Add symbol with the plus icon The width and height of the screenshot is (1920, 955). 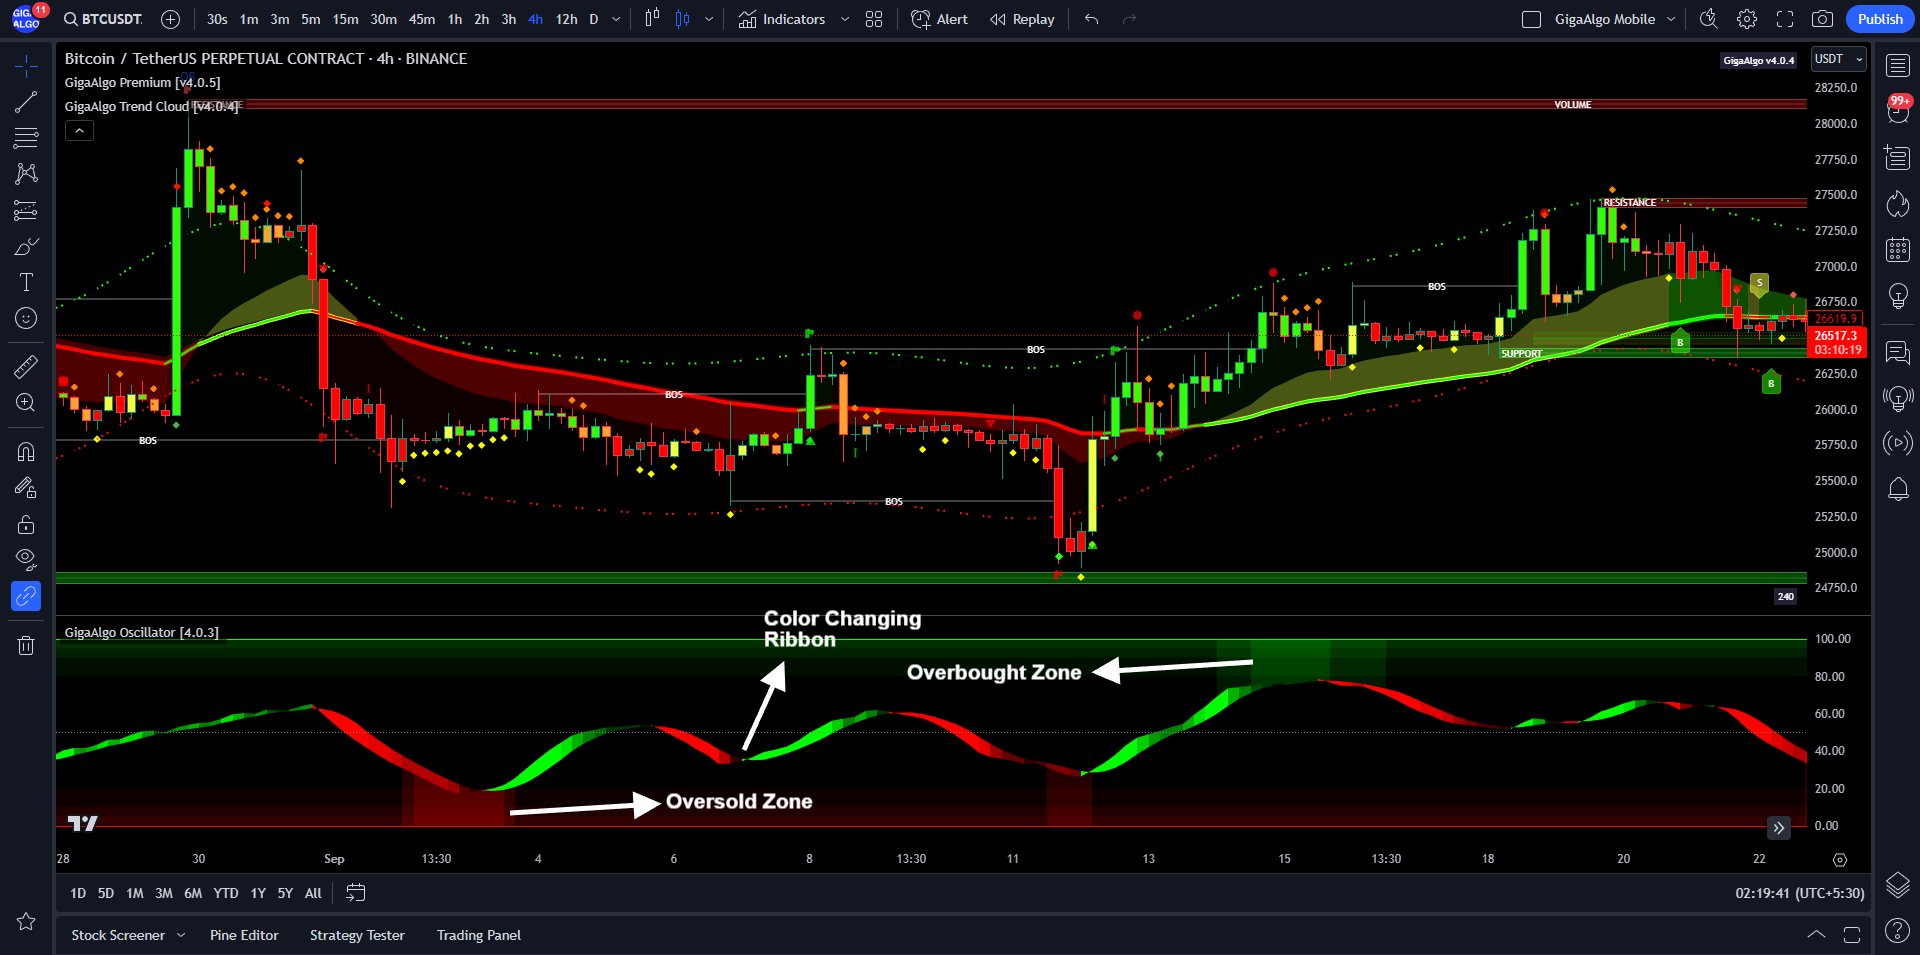tap(171, 19)
